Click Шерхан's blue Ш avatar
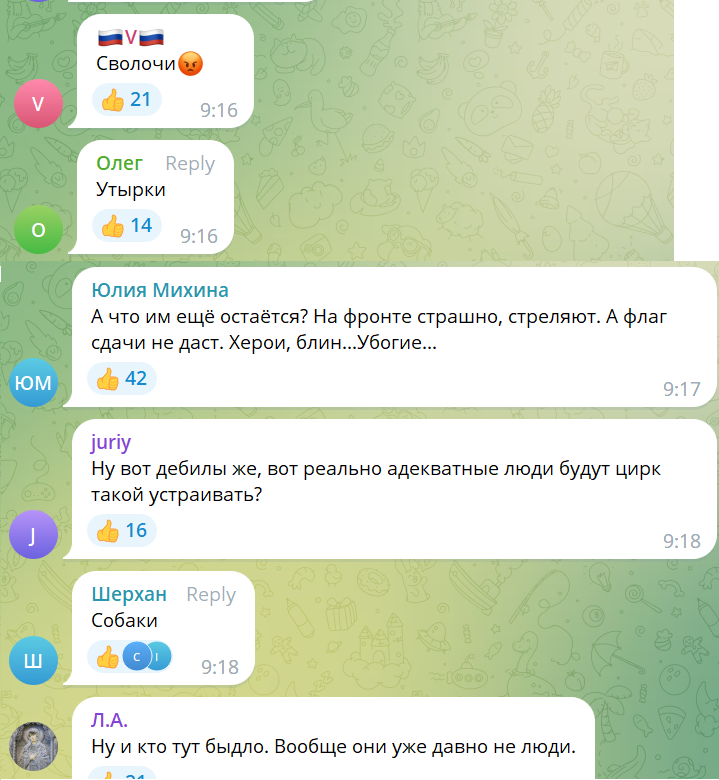Viewport: 719px width, 780px height. point(33,660)
